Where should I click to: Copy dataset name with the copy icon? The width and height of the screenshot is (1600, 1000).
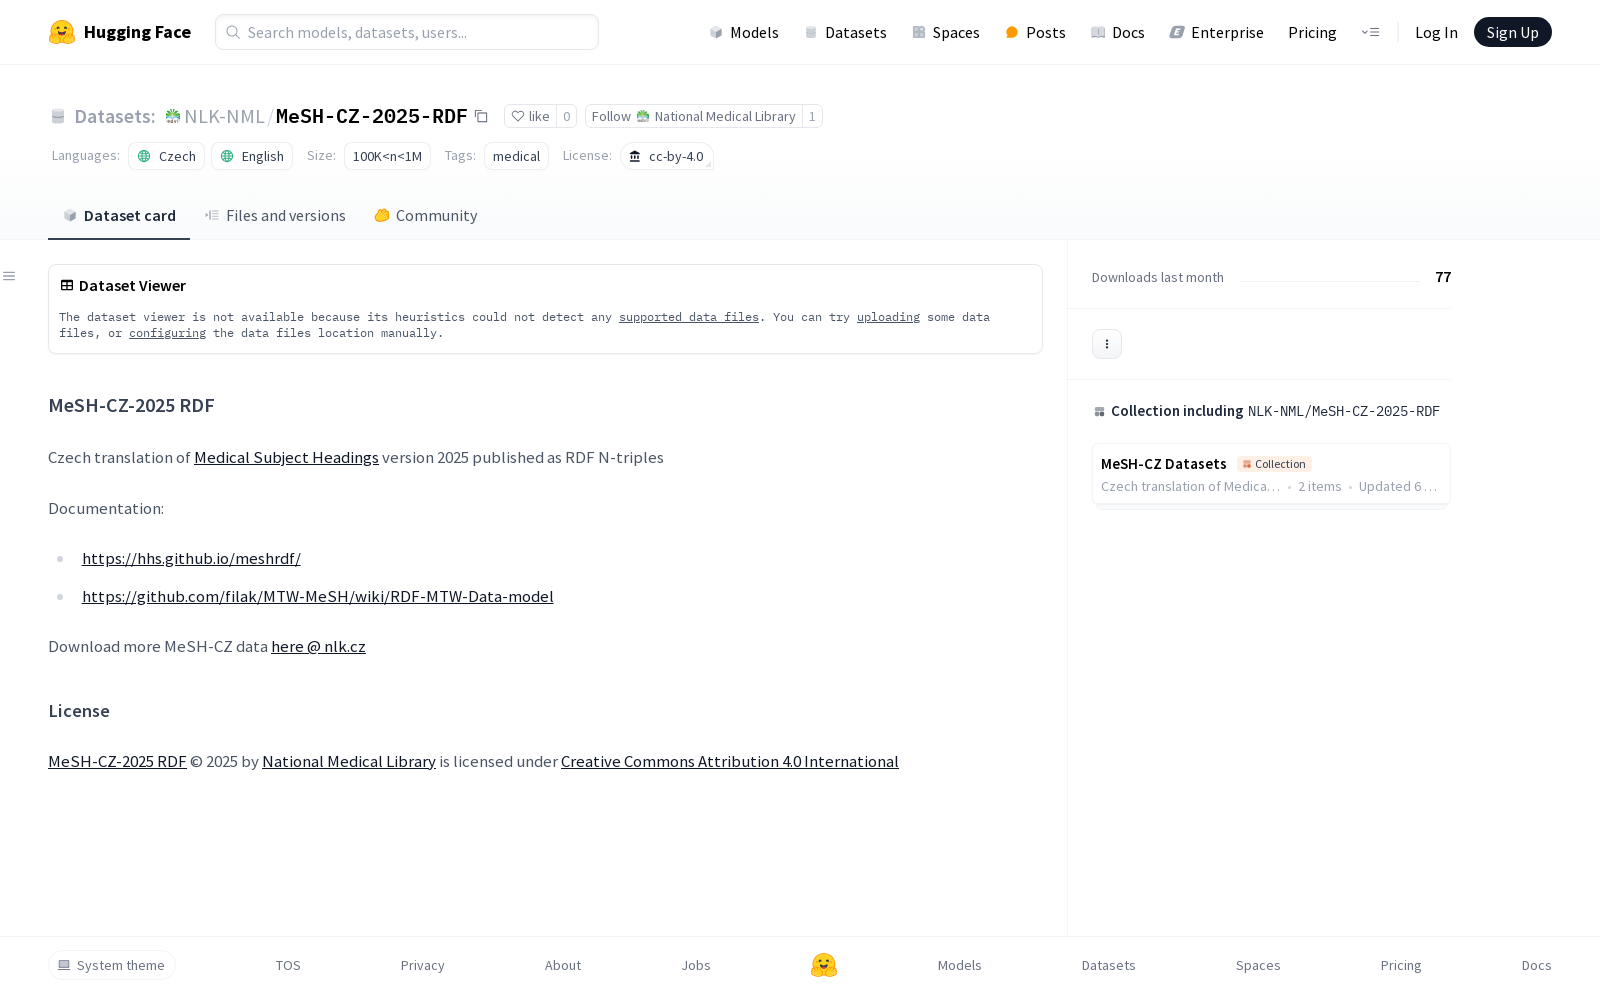pos(481,117)
